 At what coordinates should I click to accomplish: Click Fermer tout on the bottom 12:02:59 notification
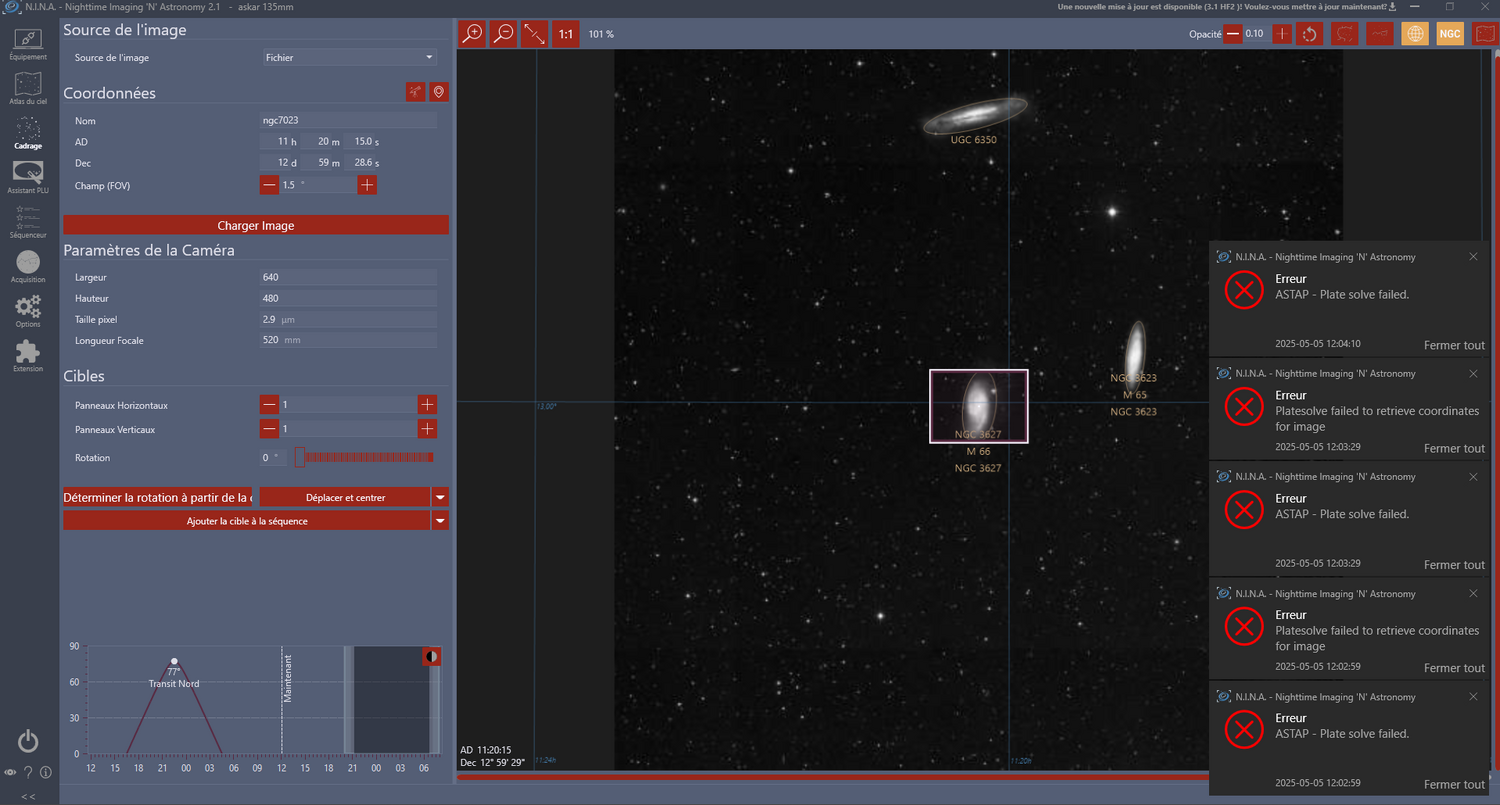(1454, 784)
